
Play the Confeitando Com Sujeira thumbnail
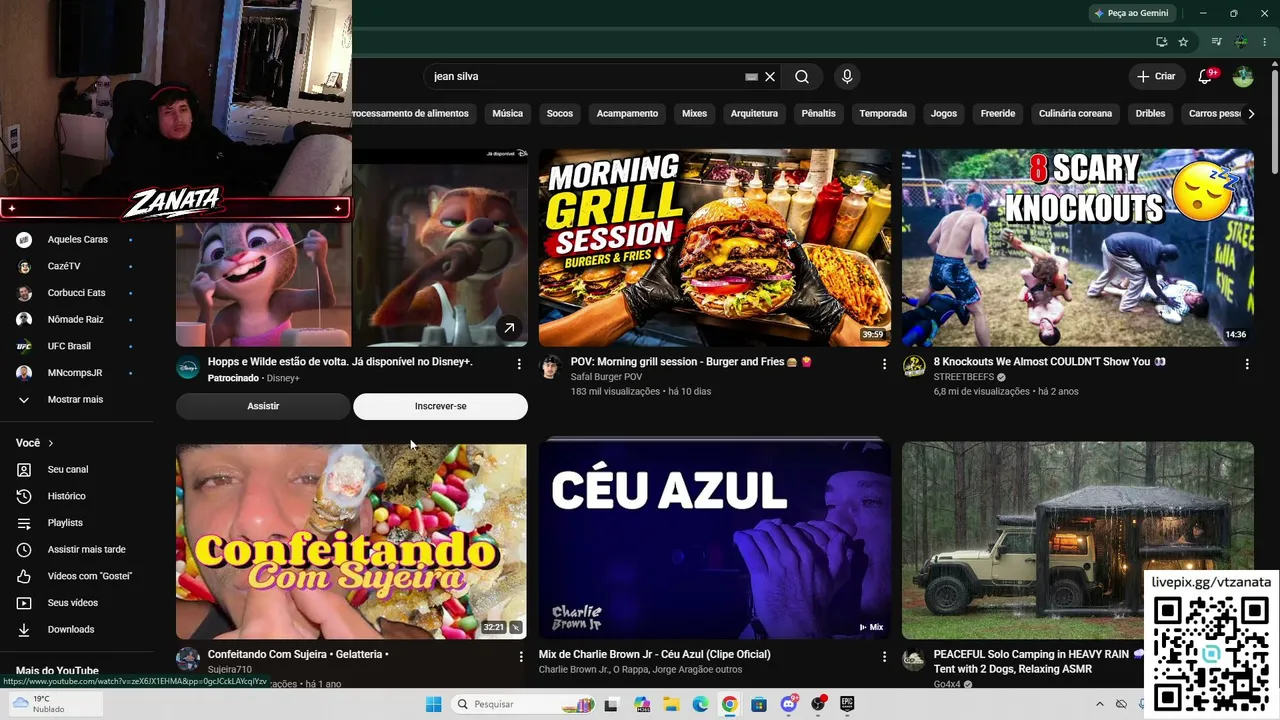[x=351, y=541]
